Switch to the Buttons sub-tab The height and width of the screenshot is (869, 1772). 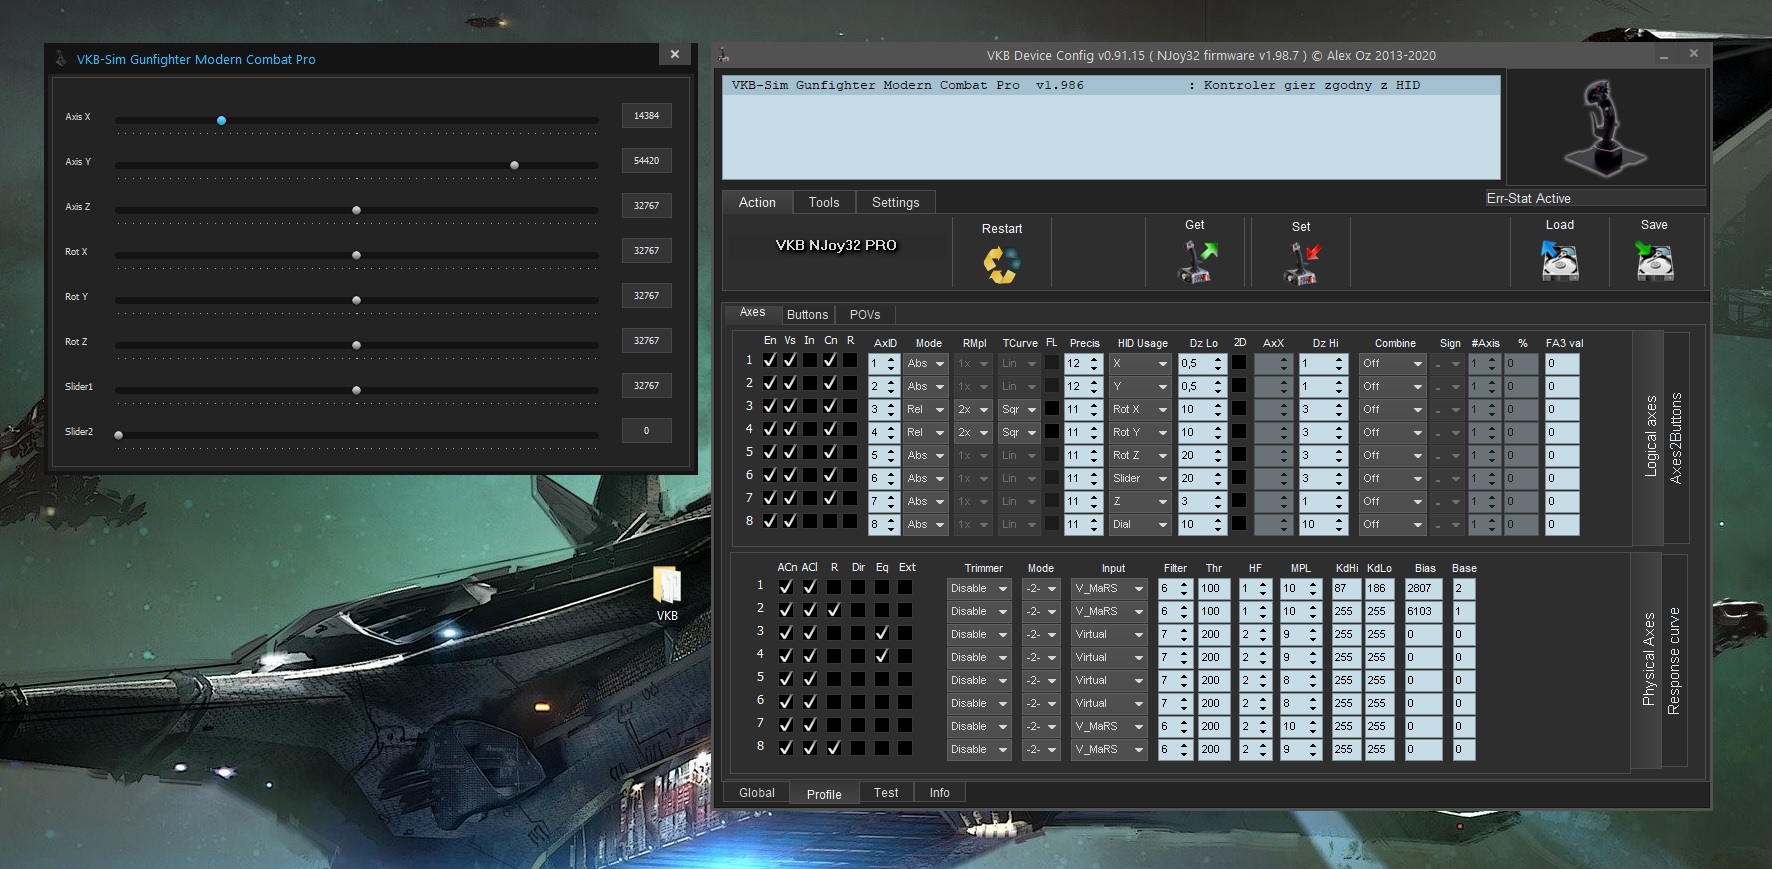(807, 314)
